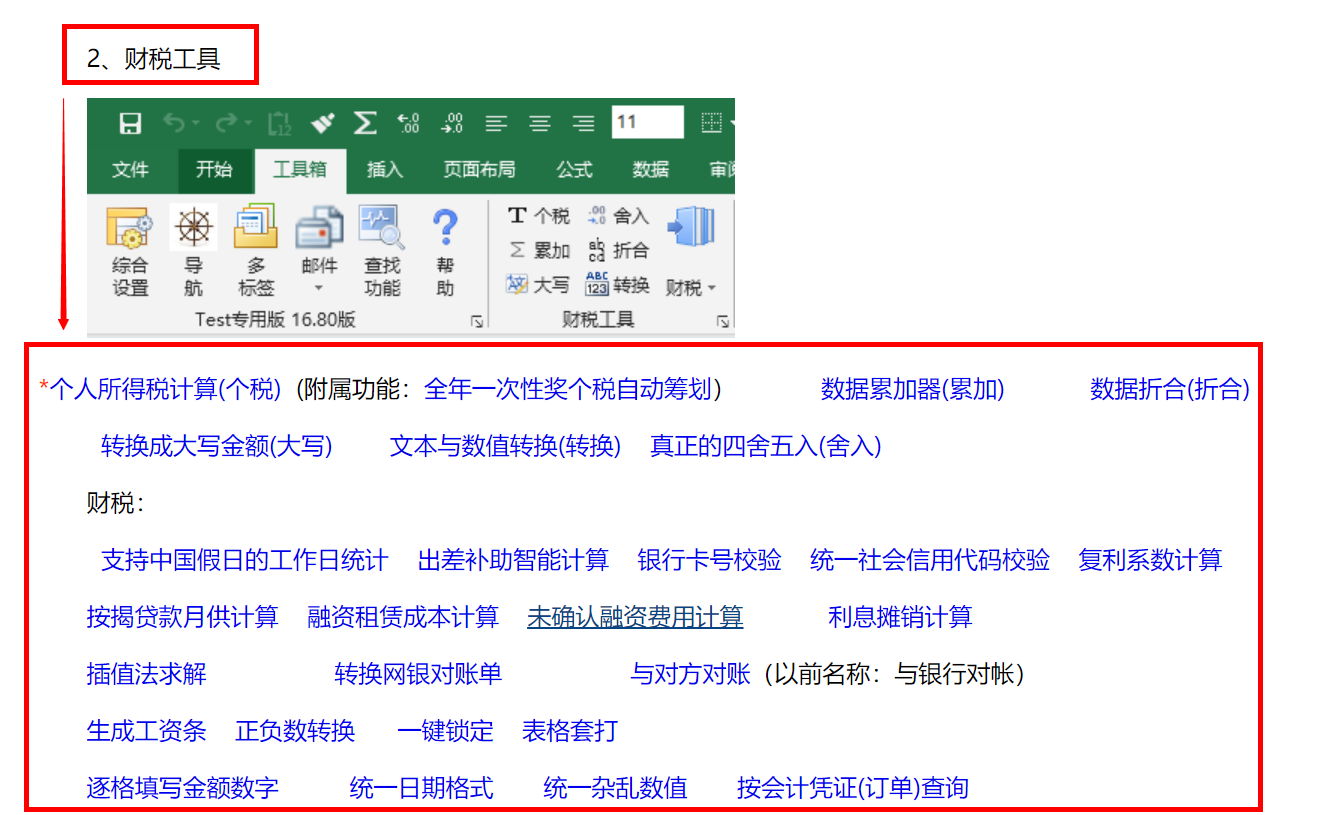This screenshot has height=815, width=1317.
Task: Open the 页面布局 tab
Action: (x=480, y=170)
